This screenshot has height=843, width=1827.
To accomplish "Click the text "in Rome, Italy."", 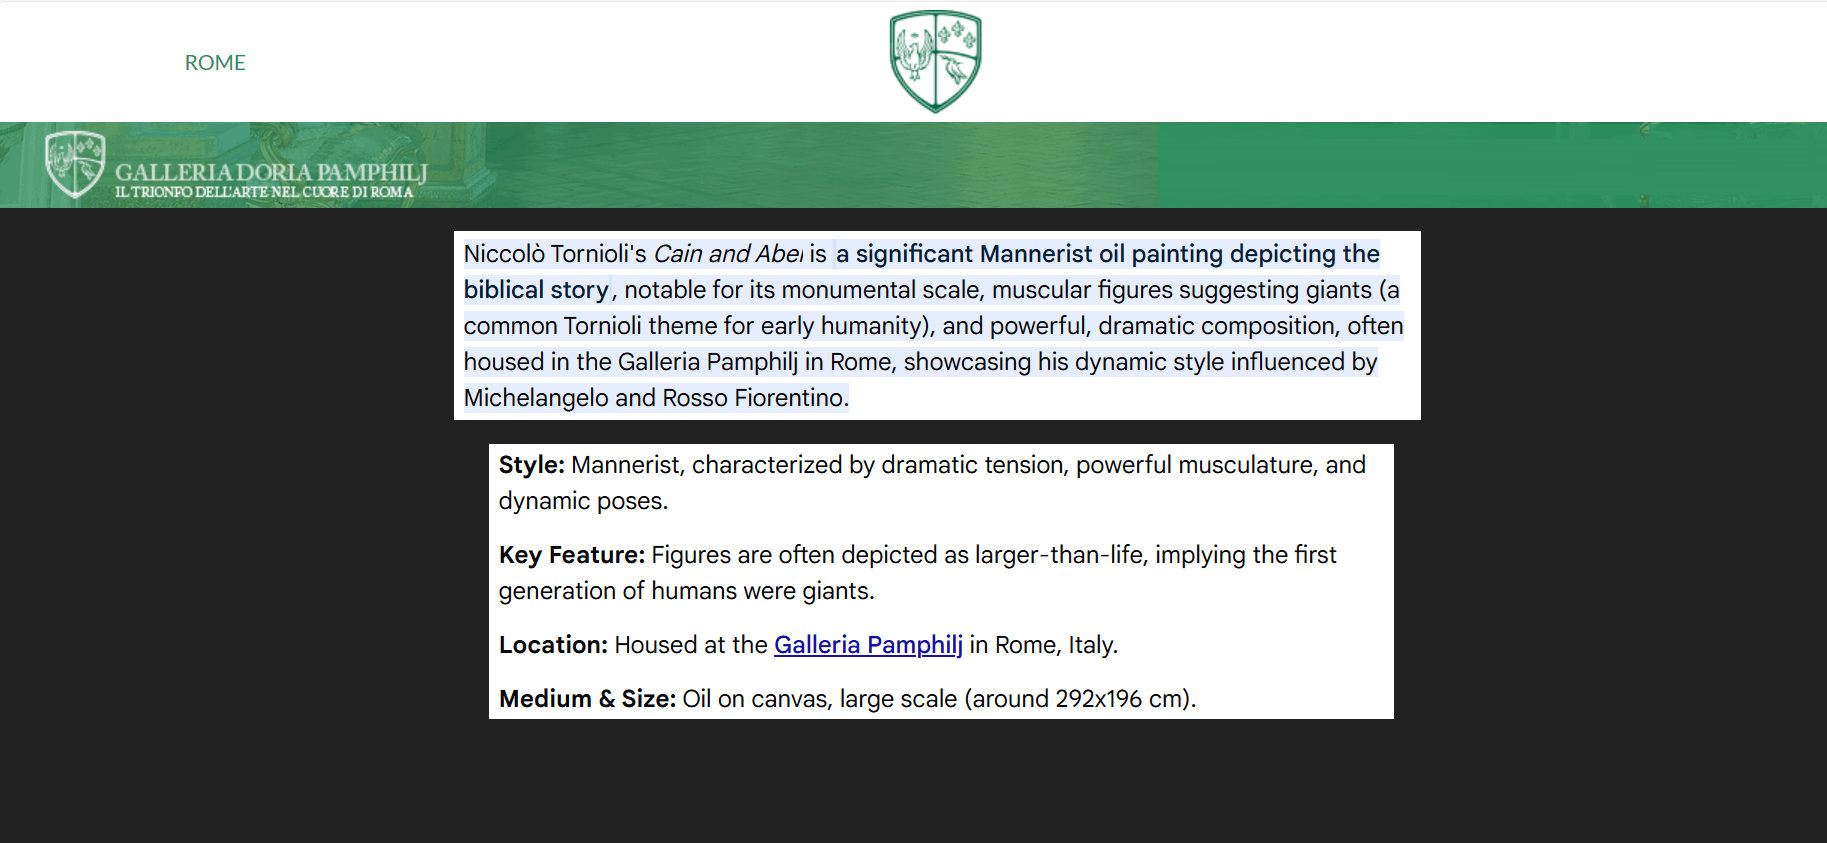I will [1043, 645].
